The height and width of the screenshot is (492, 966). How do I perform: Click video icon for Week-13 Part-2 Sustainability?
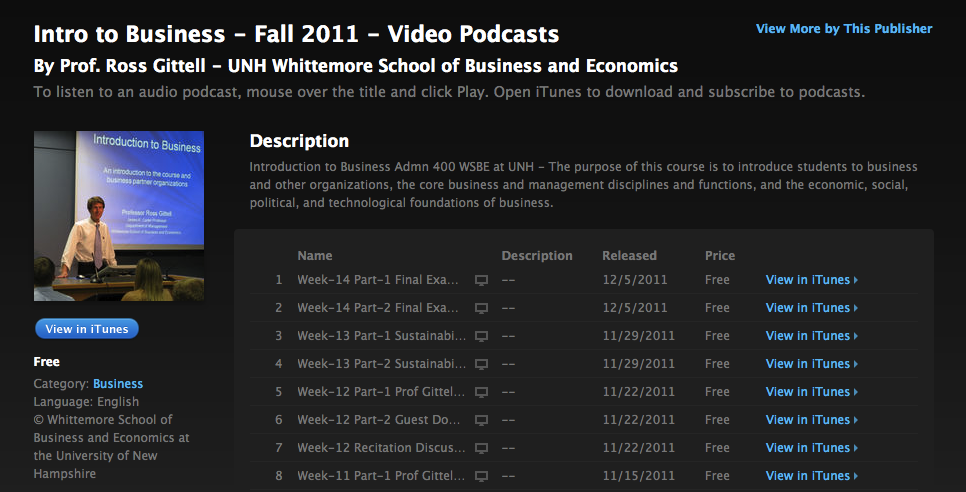point(481,364)
